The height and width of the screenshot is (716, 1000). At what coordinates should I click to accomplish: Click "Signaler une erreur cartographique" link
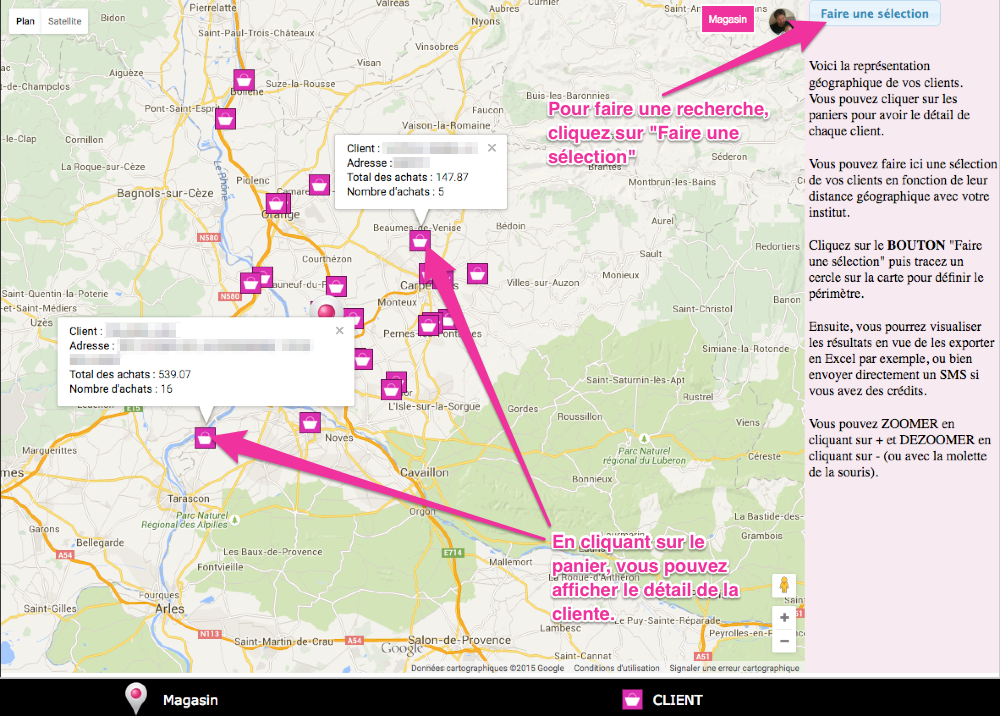pyautogui.click(x=734, y=668)
